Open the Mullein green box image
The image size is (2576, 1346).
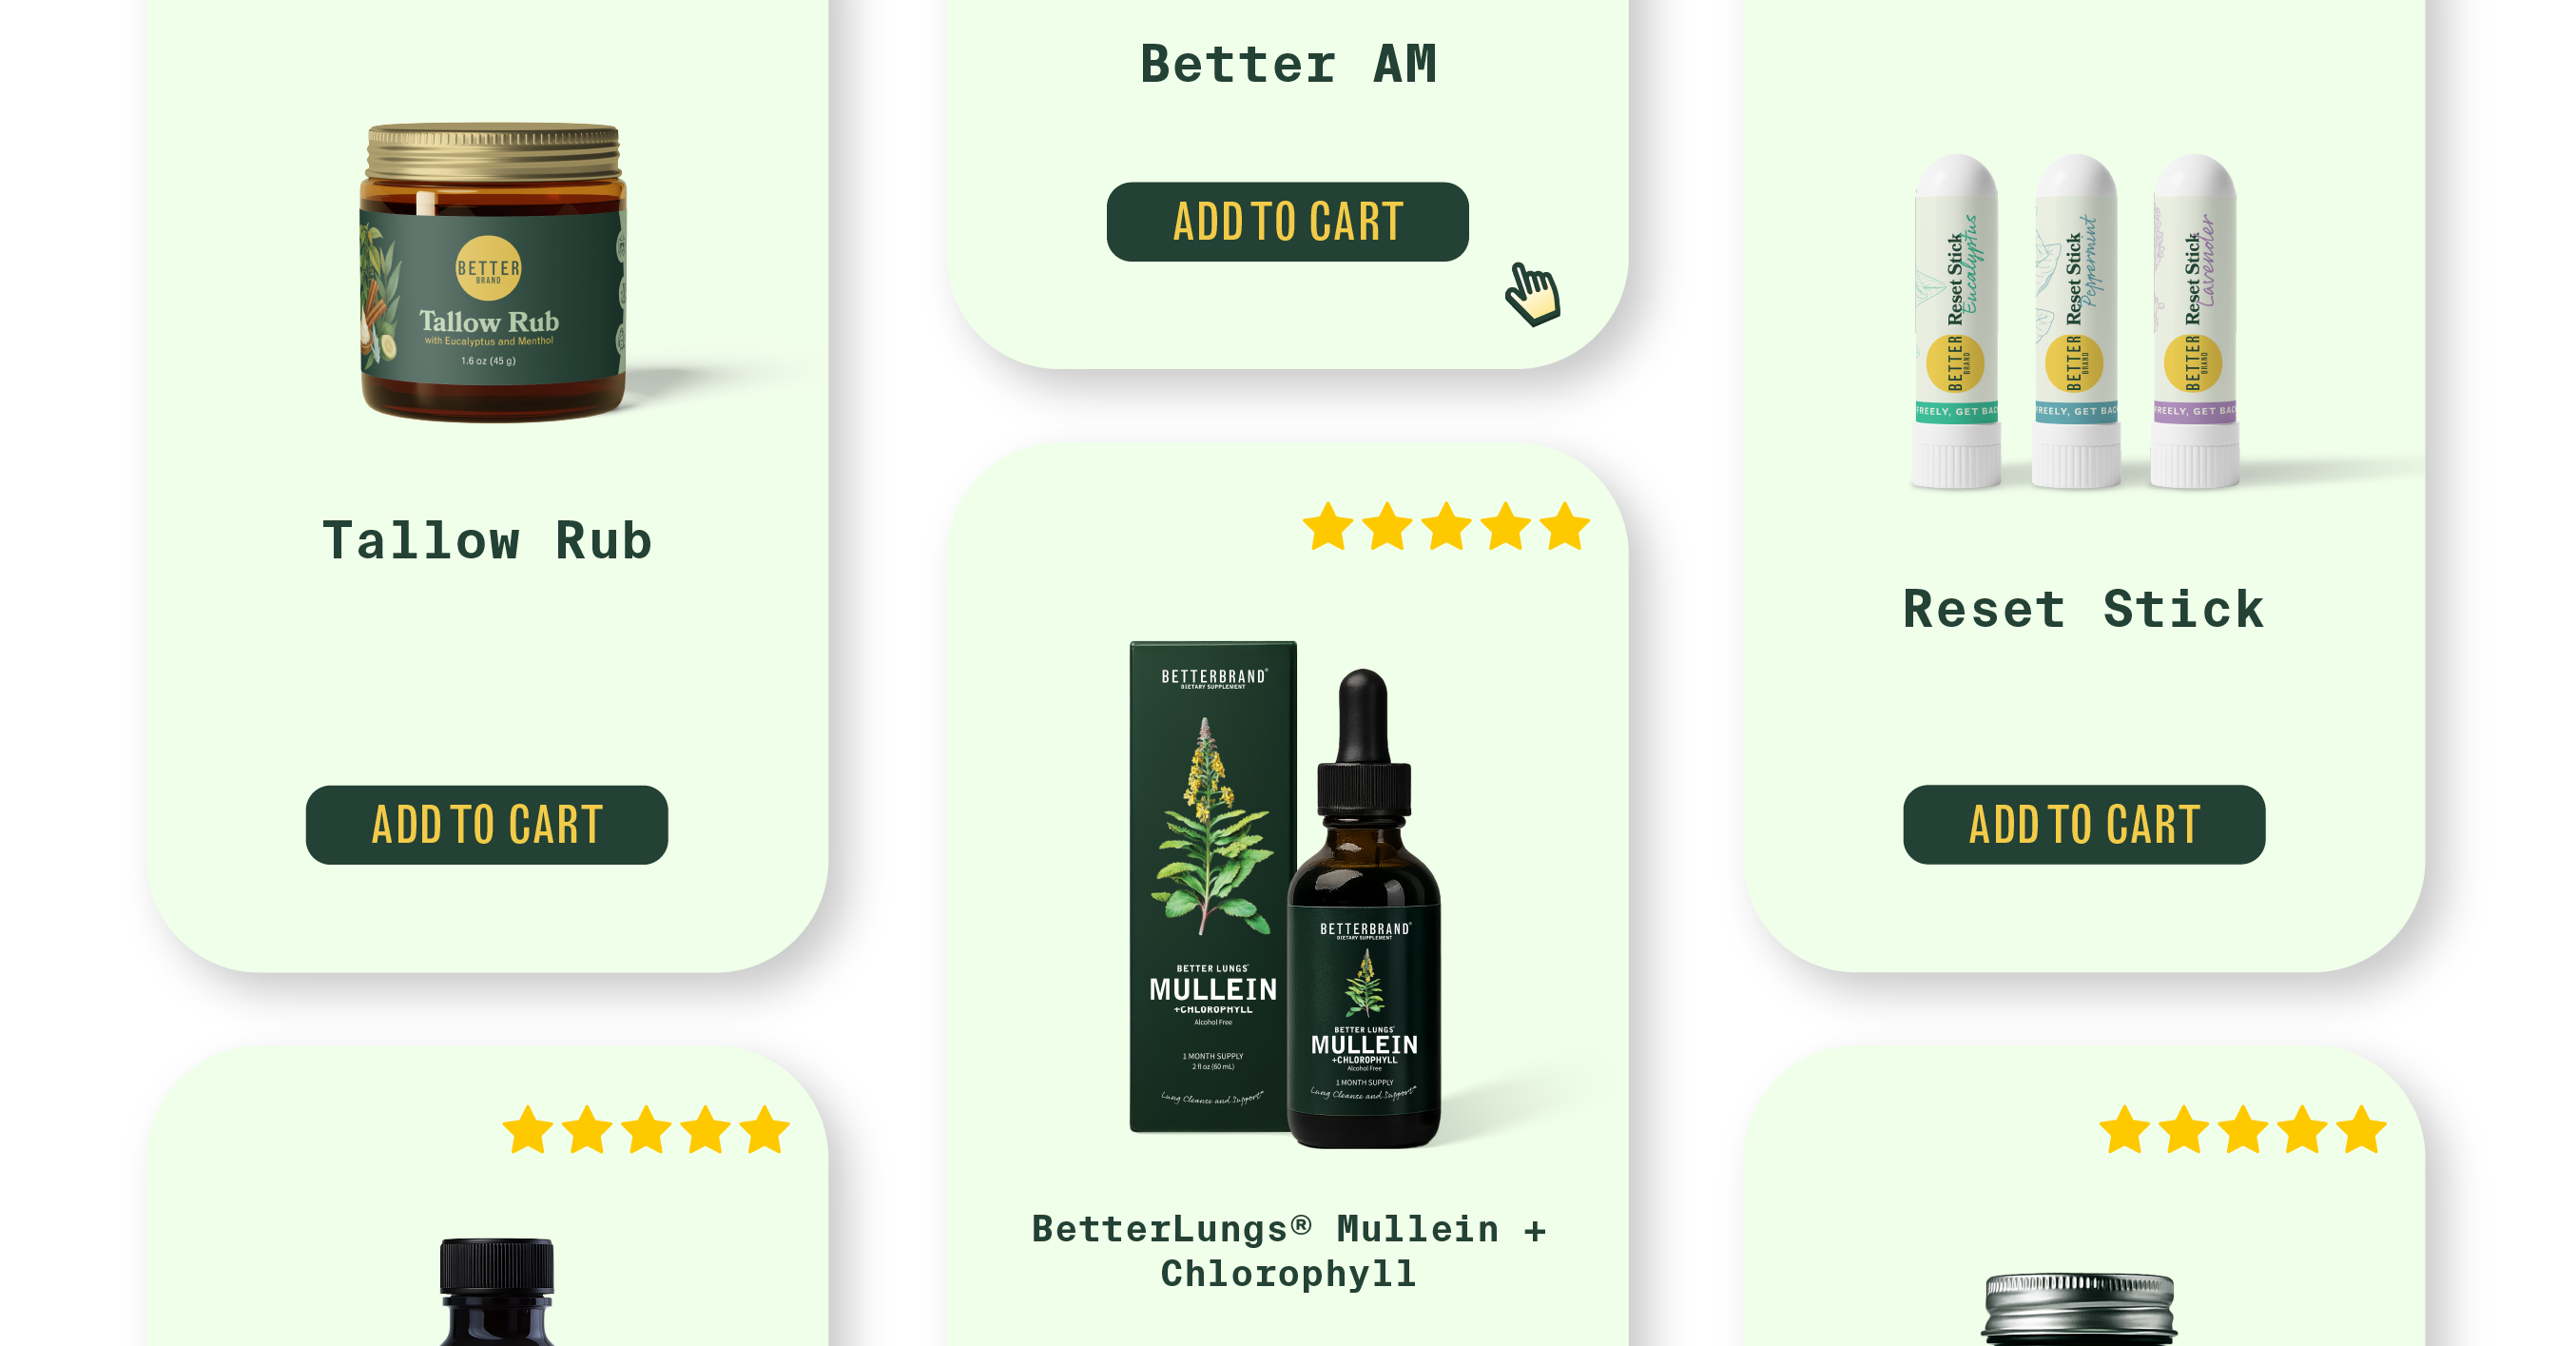1213,887
